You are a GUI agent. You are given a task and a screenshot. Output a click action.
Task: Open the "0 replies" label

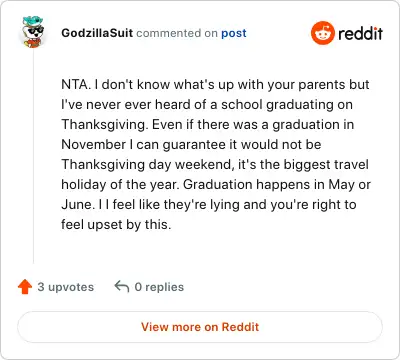coord(159,287)
